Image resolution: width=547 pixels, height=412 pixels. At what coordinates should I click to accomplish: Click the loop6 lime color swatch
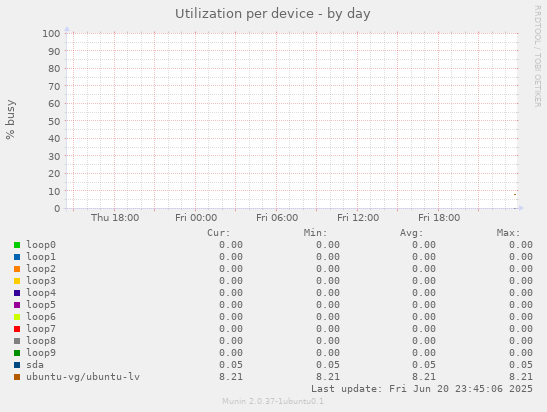click(17, 317)
